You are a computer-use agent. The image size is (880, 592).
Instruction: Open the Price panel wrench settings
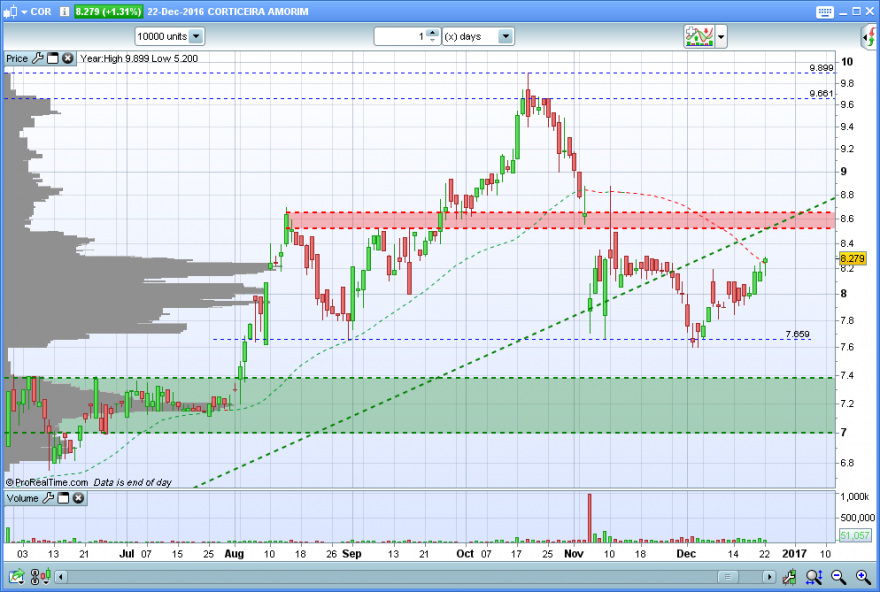(x=38, y=58)
